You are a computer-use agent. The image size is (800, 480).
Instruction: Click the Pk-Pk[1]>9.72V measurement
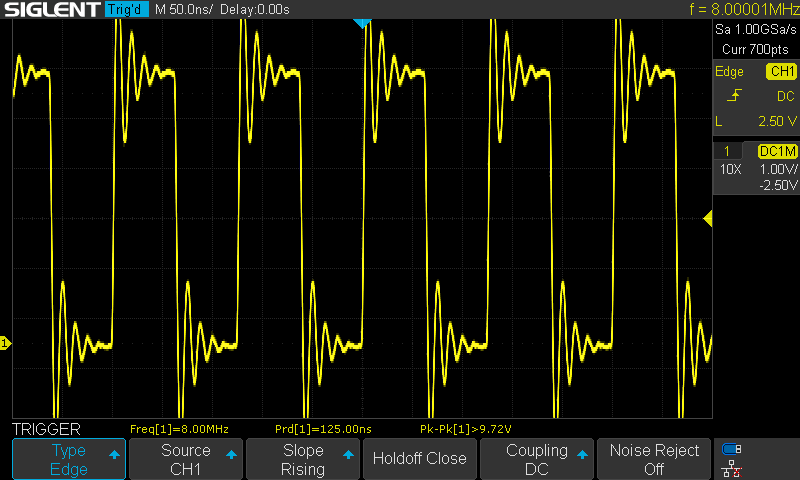[465, 429]
